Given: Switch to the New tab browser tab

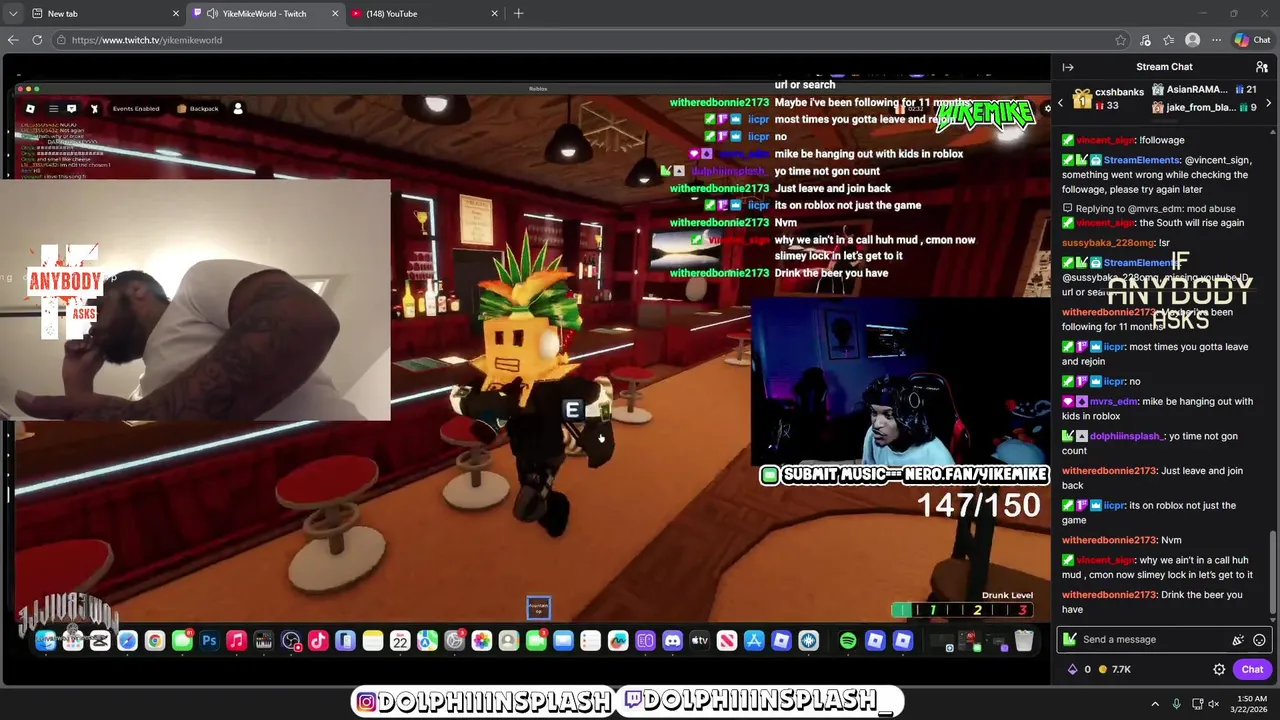Looking at the screenshot, I should 105,14.
